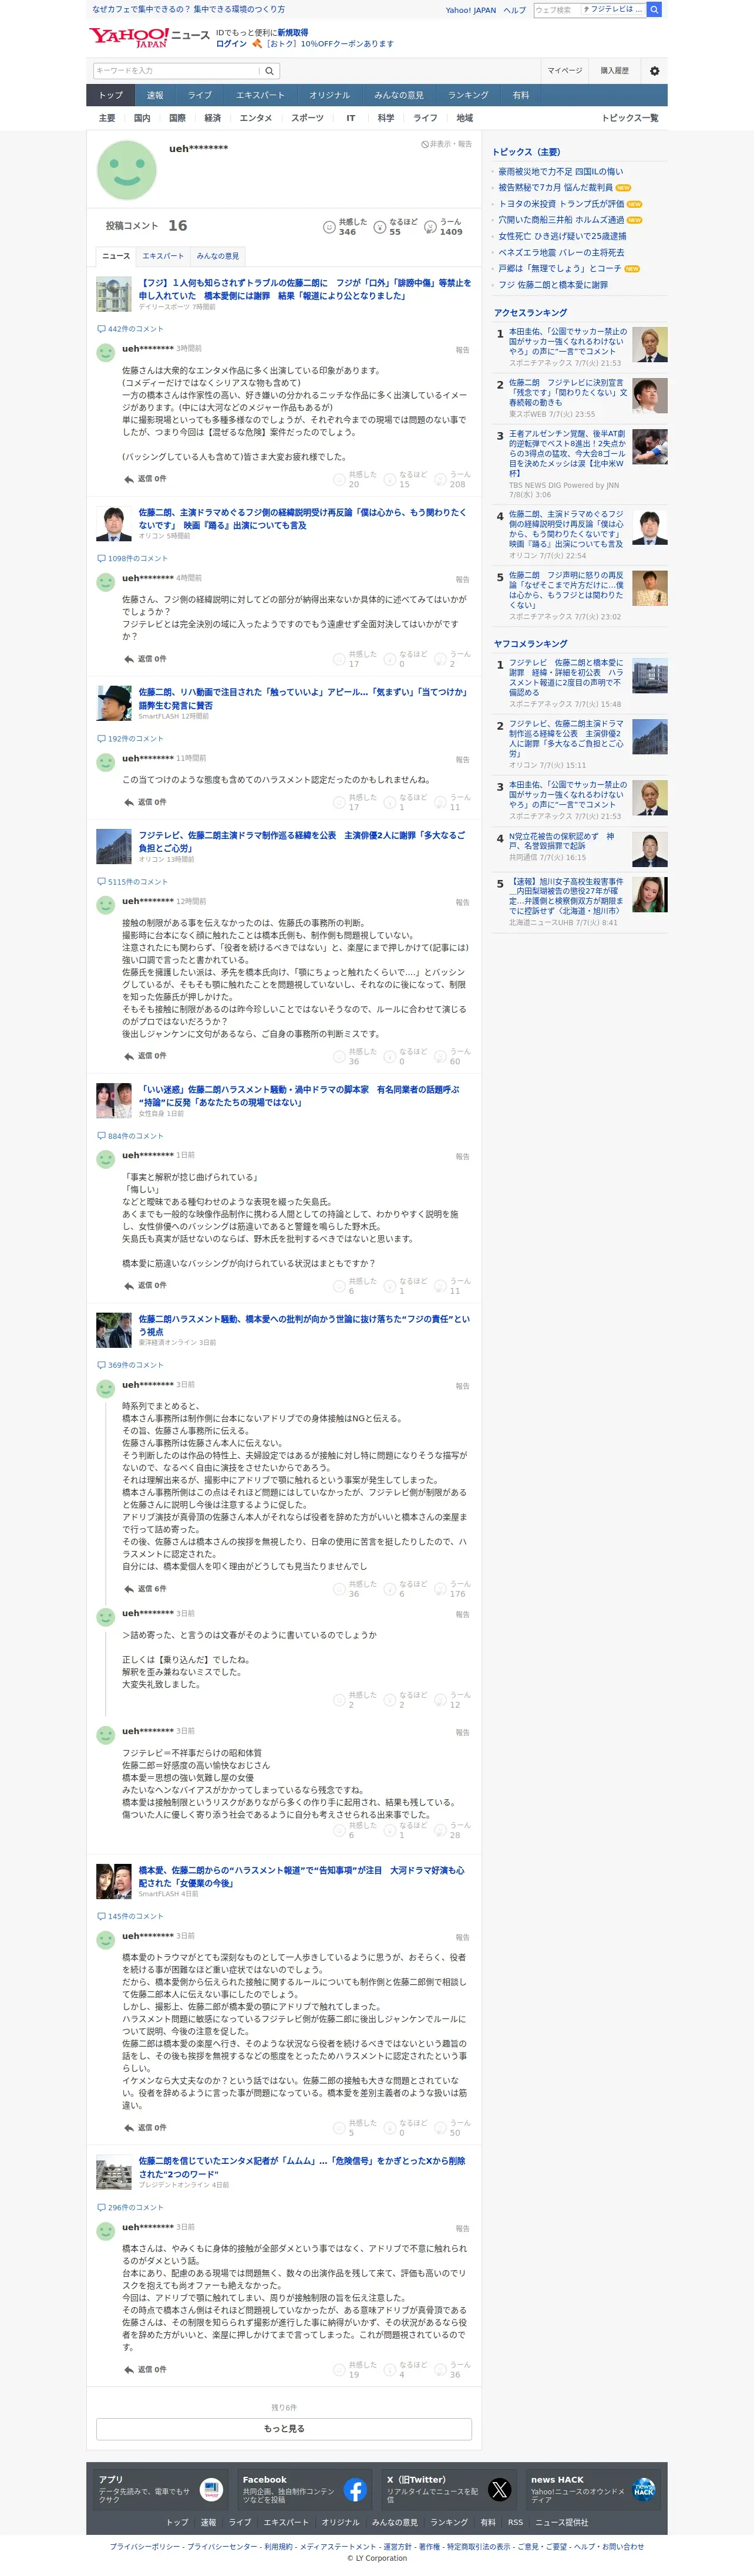Click the うーん icon showing count 60
This screenshot has width=754, height=2576.
coord(441,1056)
